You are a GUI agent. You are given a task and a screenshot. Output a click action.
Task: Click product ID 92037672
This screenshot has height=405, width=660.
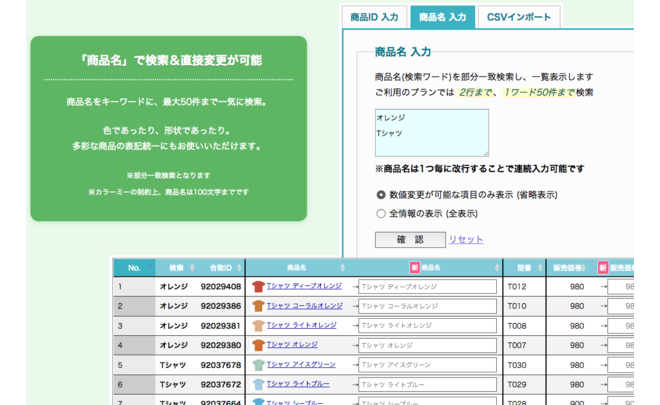221,384
